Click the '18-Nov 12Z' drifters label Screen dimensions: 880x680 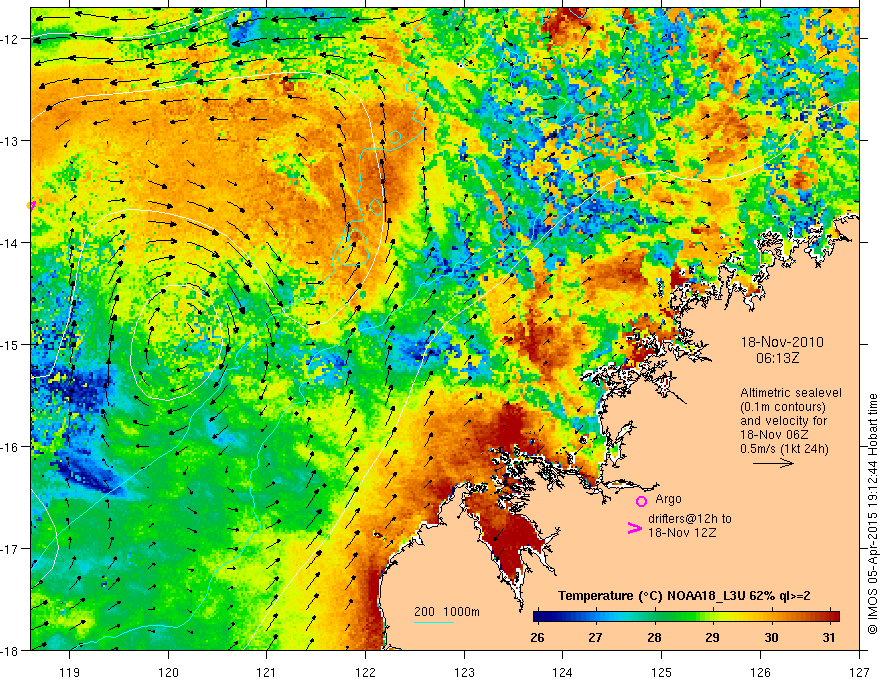[x=682, y=532]
